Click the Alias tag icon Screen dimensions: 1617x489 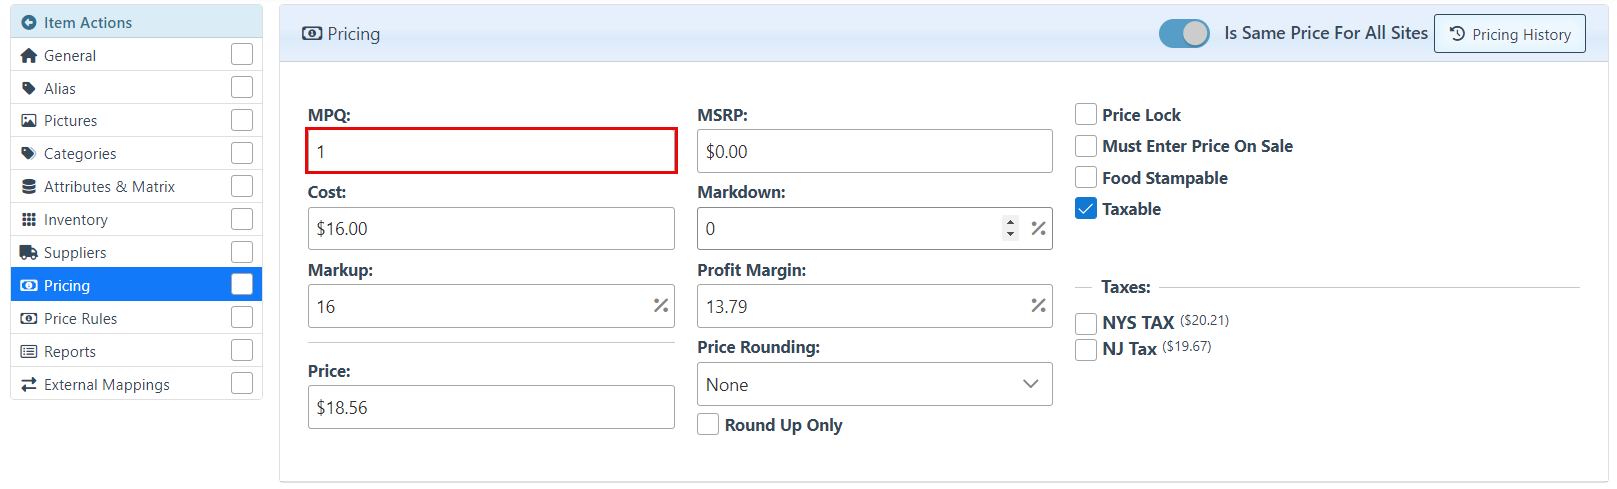(x=29, y=88)
